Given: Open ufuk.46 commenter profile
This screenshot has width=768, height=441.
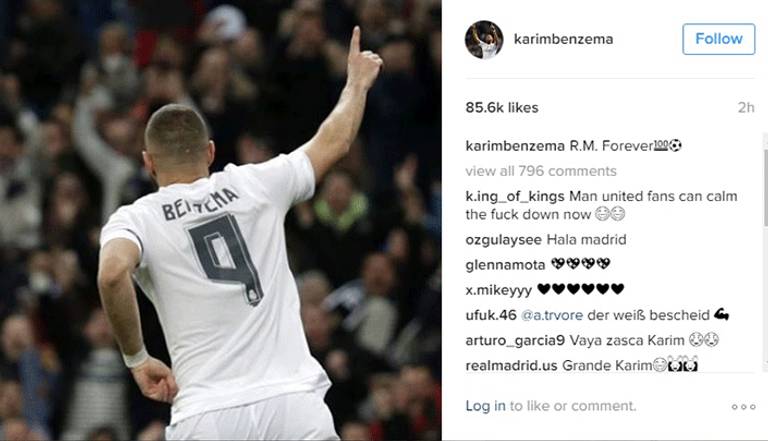Looking at the screenshot, I should pyautogui.click(x=491, y=315).
